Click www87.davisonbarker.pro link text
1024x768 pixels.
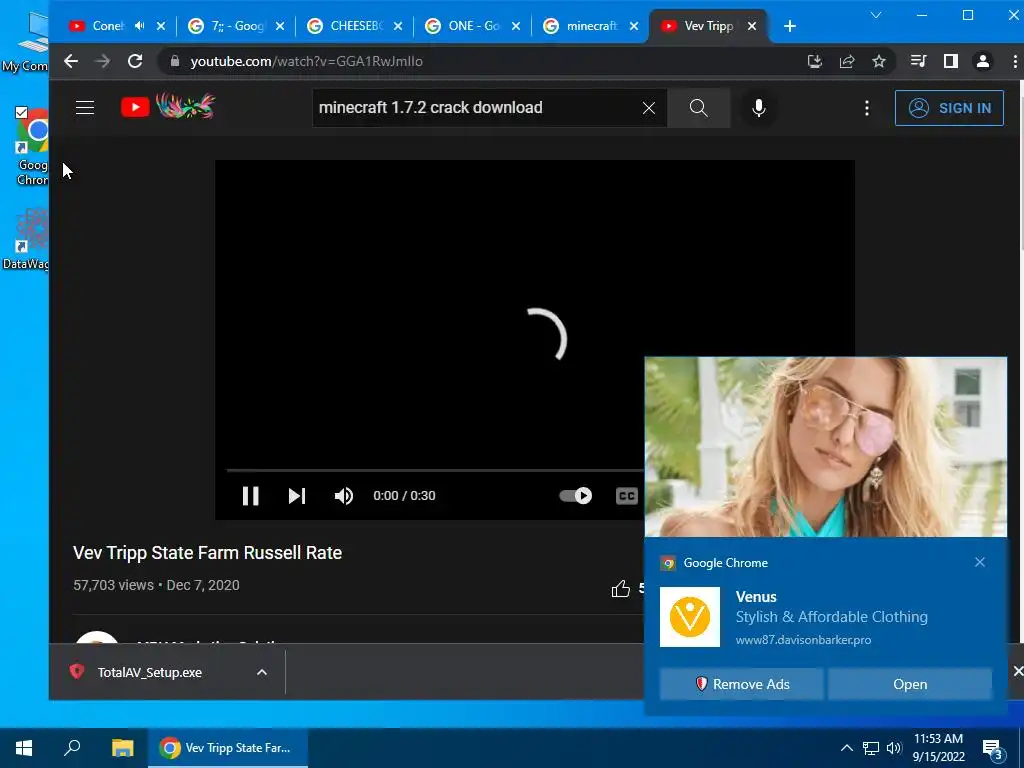(x=803, y=640)
